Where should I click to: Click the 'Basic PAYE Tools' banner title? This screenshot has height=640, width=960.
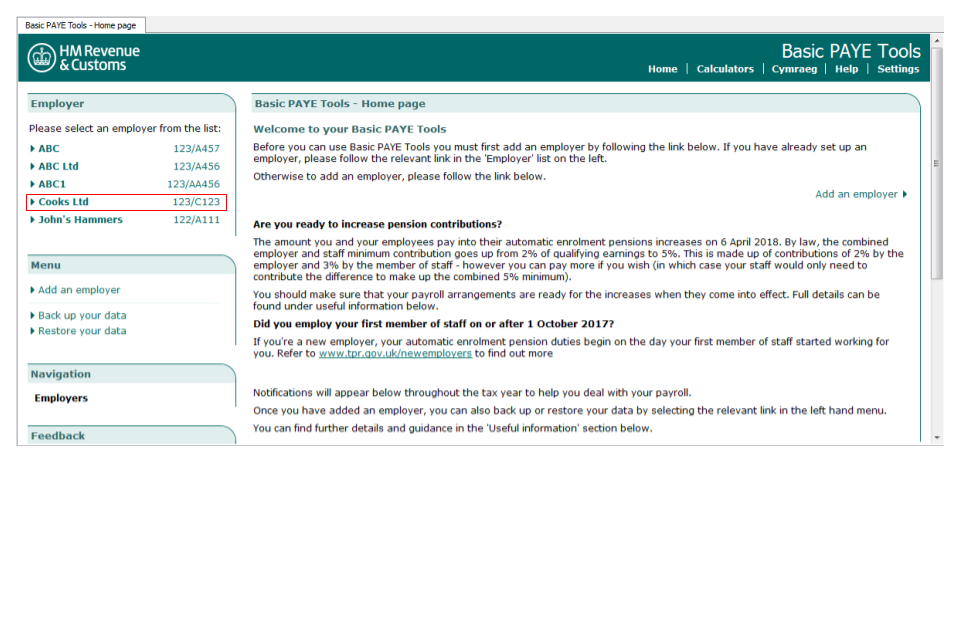click(851, 51)
